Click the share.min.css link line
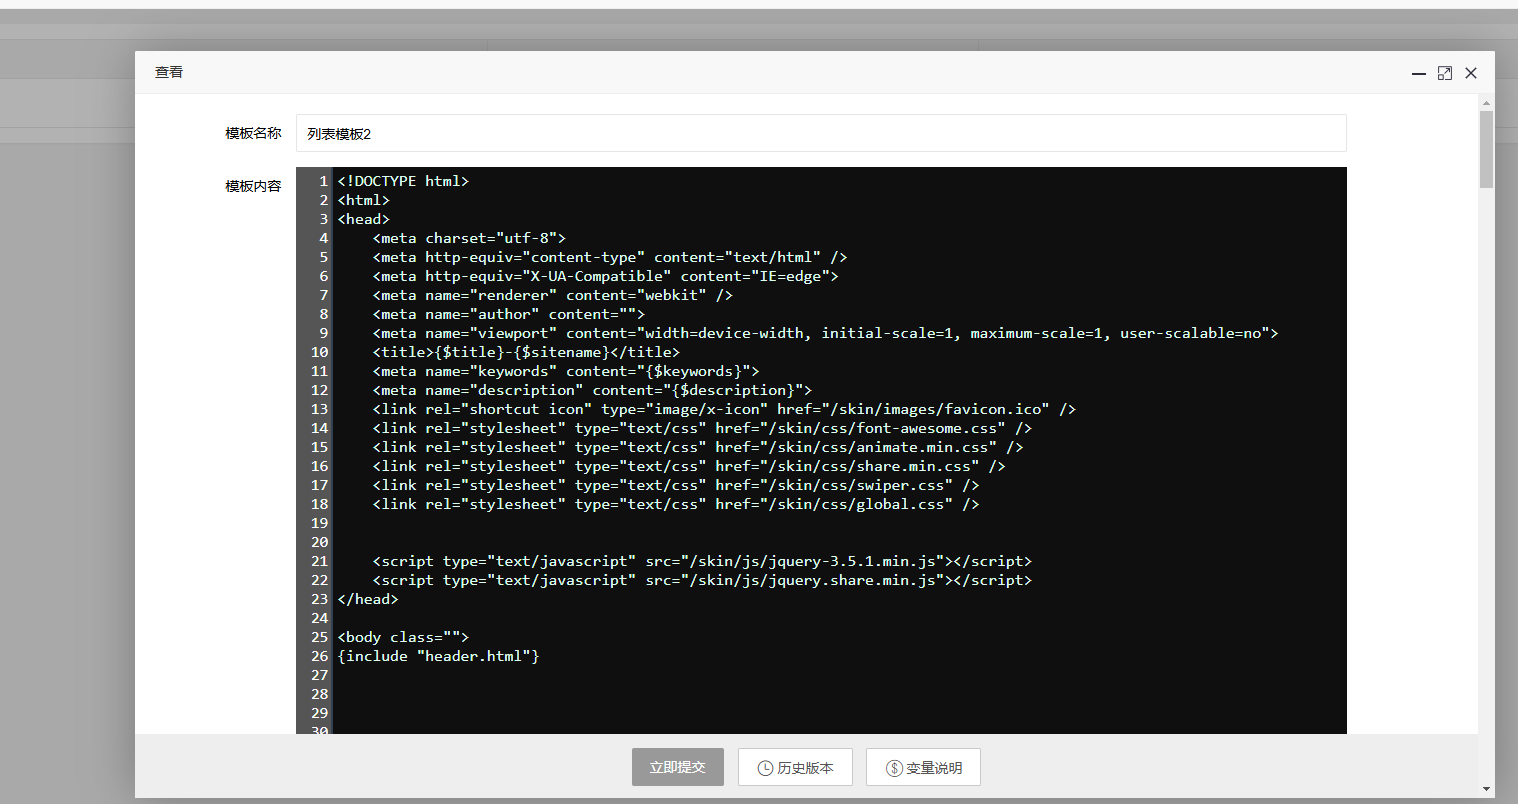 [x=689, y=466]
